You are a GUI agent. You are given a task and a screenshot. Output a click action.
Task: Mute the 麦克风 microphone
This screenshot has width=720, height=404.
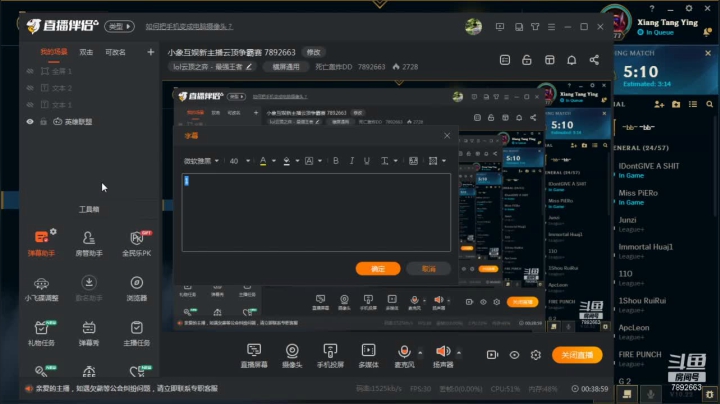tap(404, 351)
